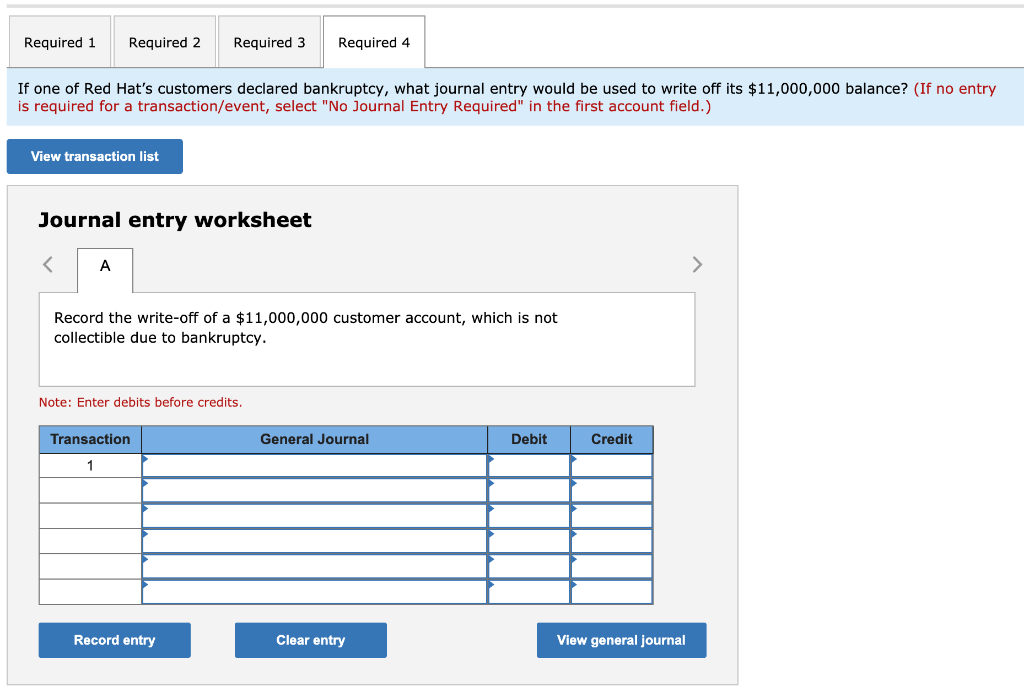Screen dimensions: 1024x692
Task: Click transaction number 1 cell
Action: [x=90, y=465]
